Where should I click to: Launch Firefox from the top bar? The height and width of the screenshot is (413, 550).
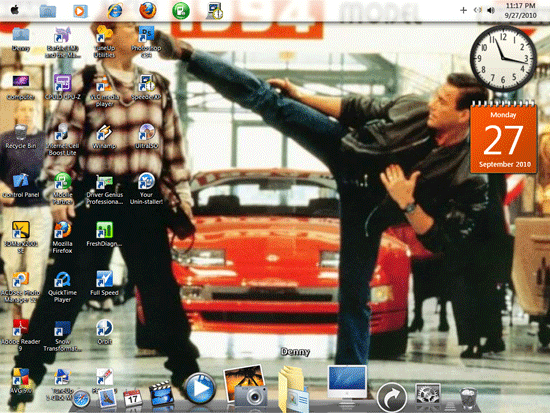click(x=148, y=10)
